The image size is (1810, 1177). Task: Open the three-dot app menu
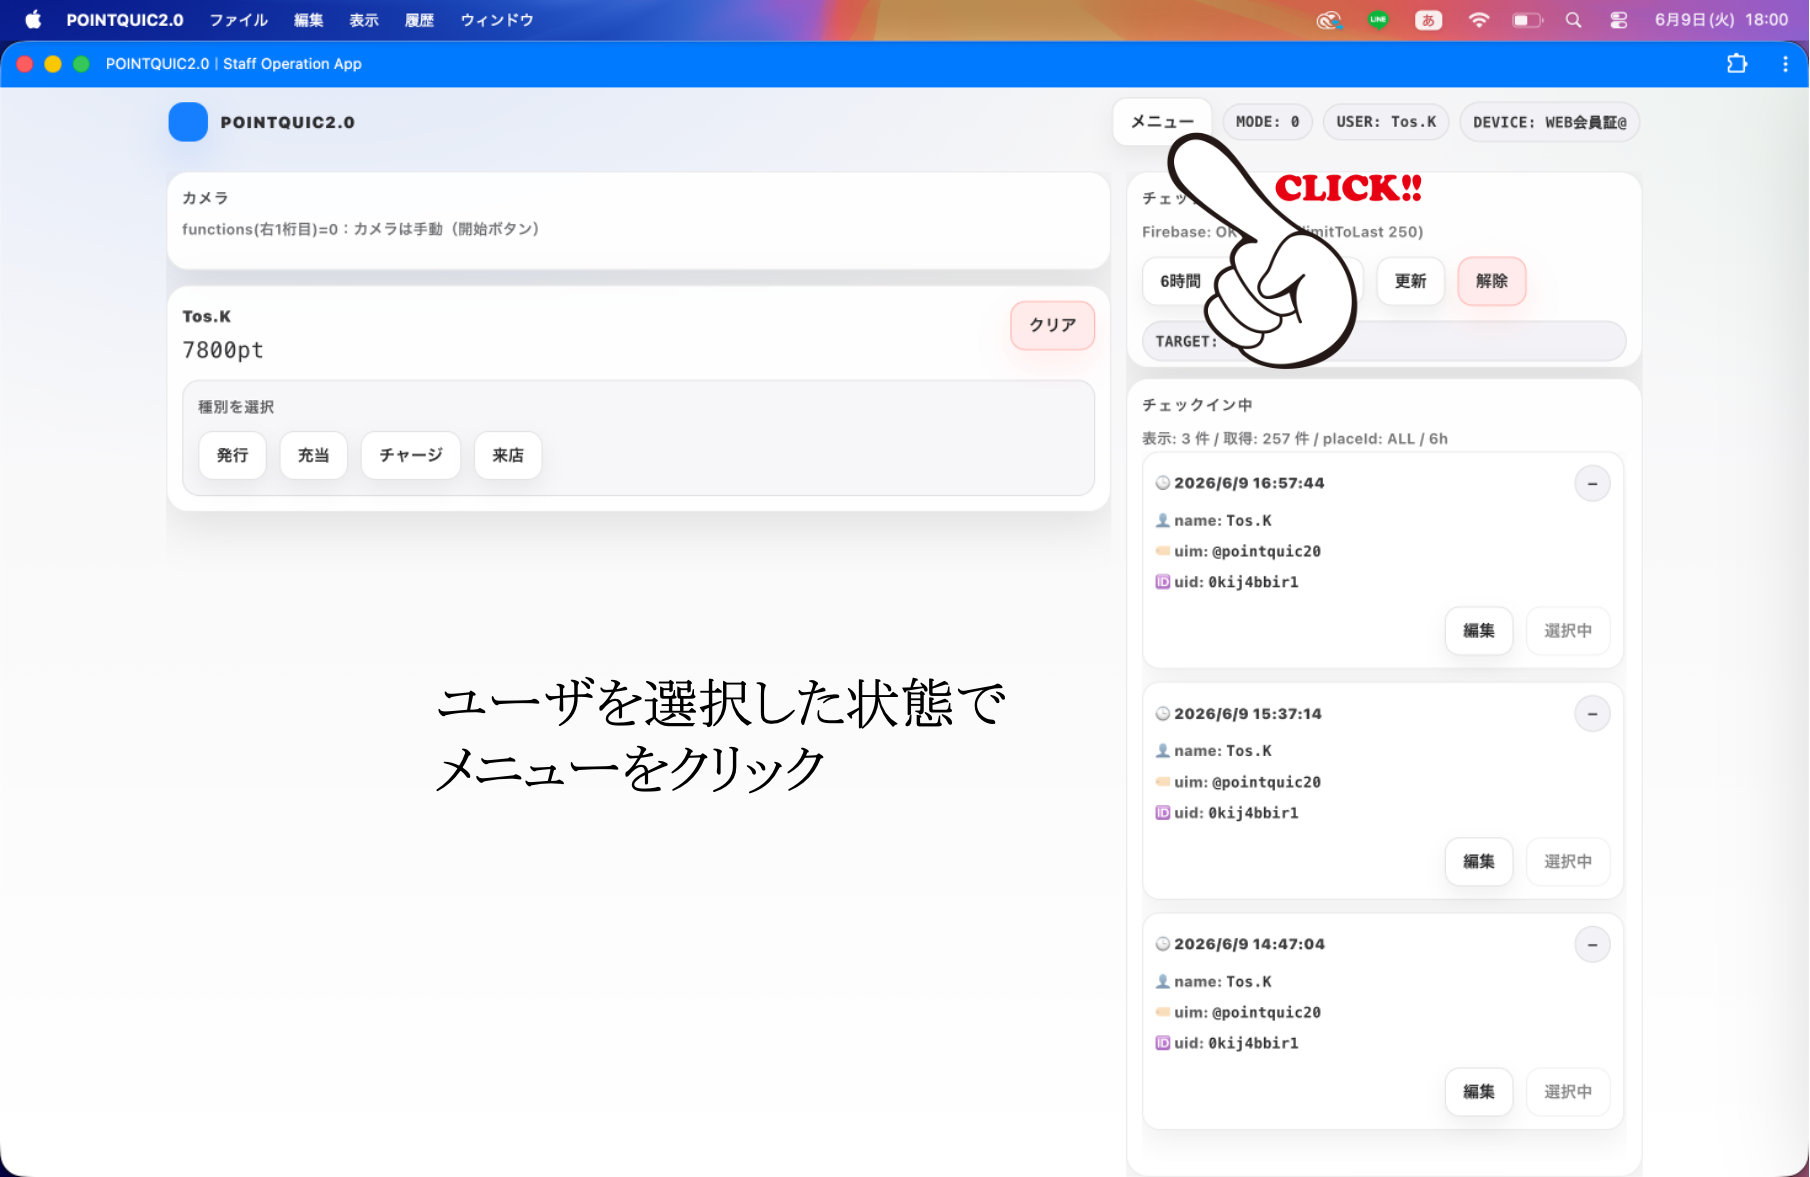pos(1785,64)
